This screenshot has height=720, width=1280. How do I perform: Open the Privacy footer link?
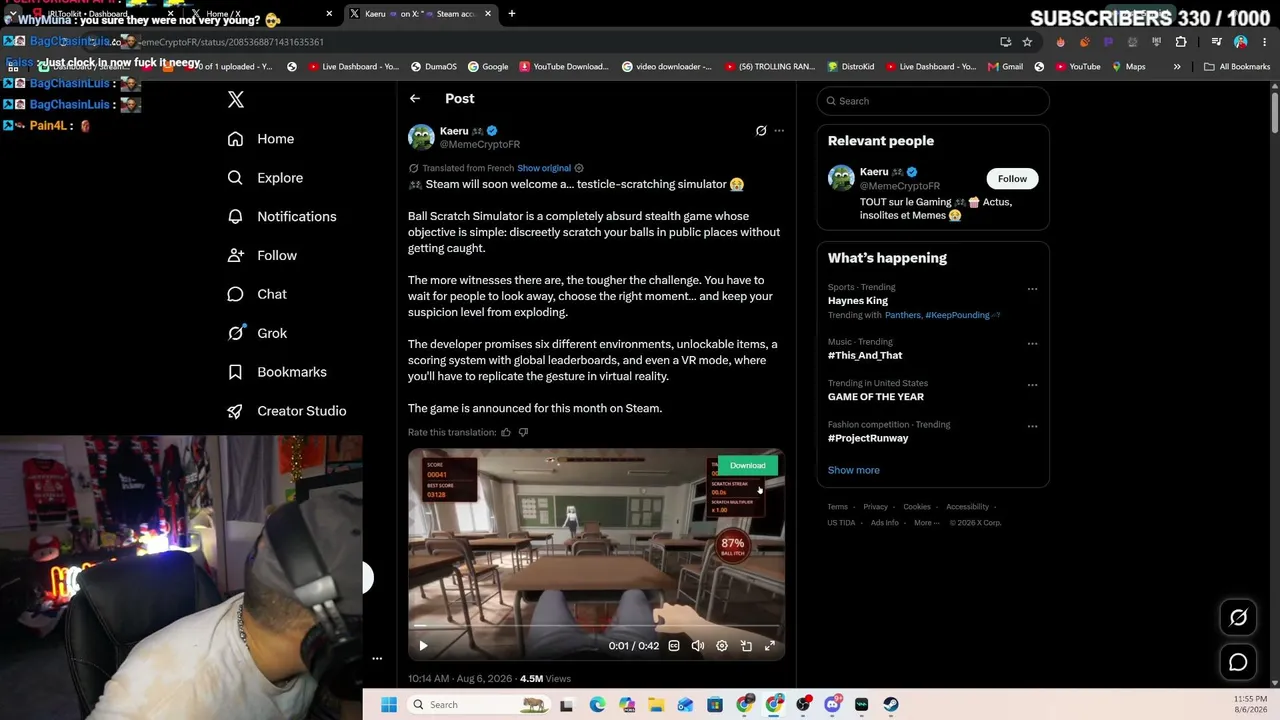(x=875, y=507)
